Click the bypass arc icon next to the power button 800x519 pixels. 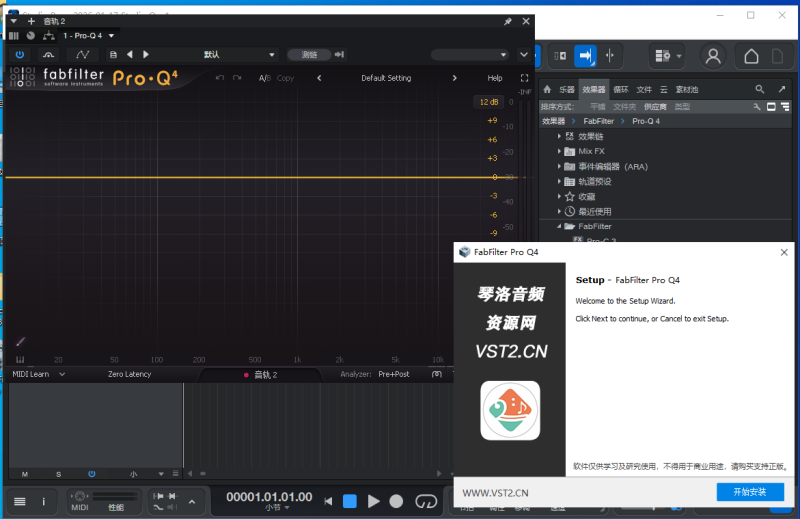coord(48,55)
